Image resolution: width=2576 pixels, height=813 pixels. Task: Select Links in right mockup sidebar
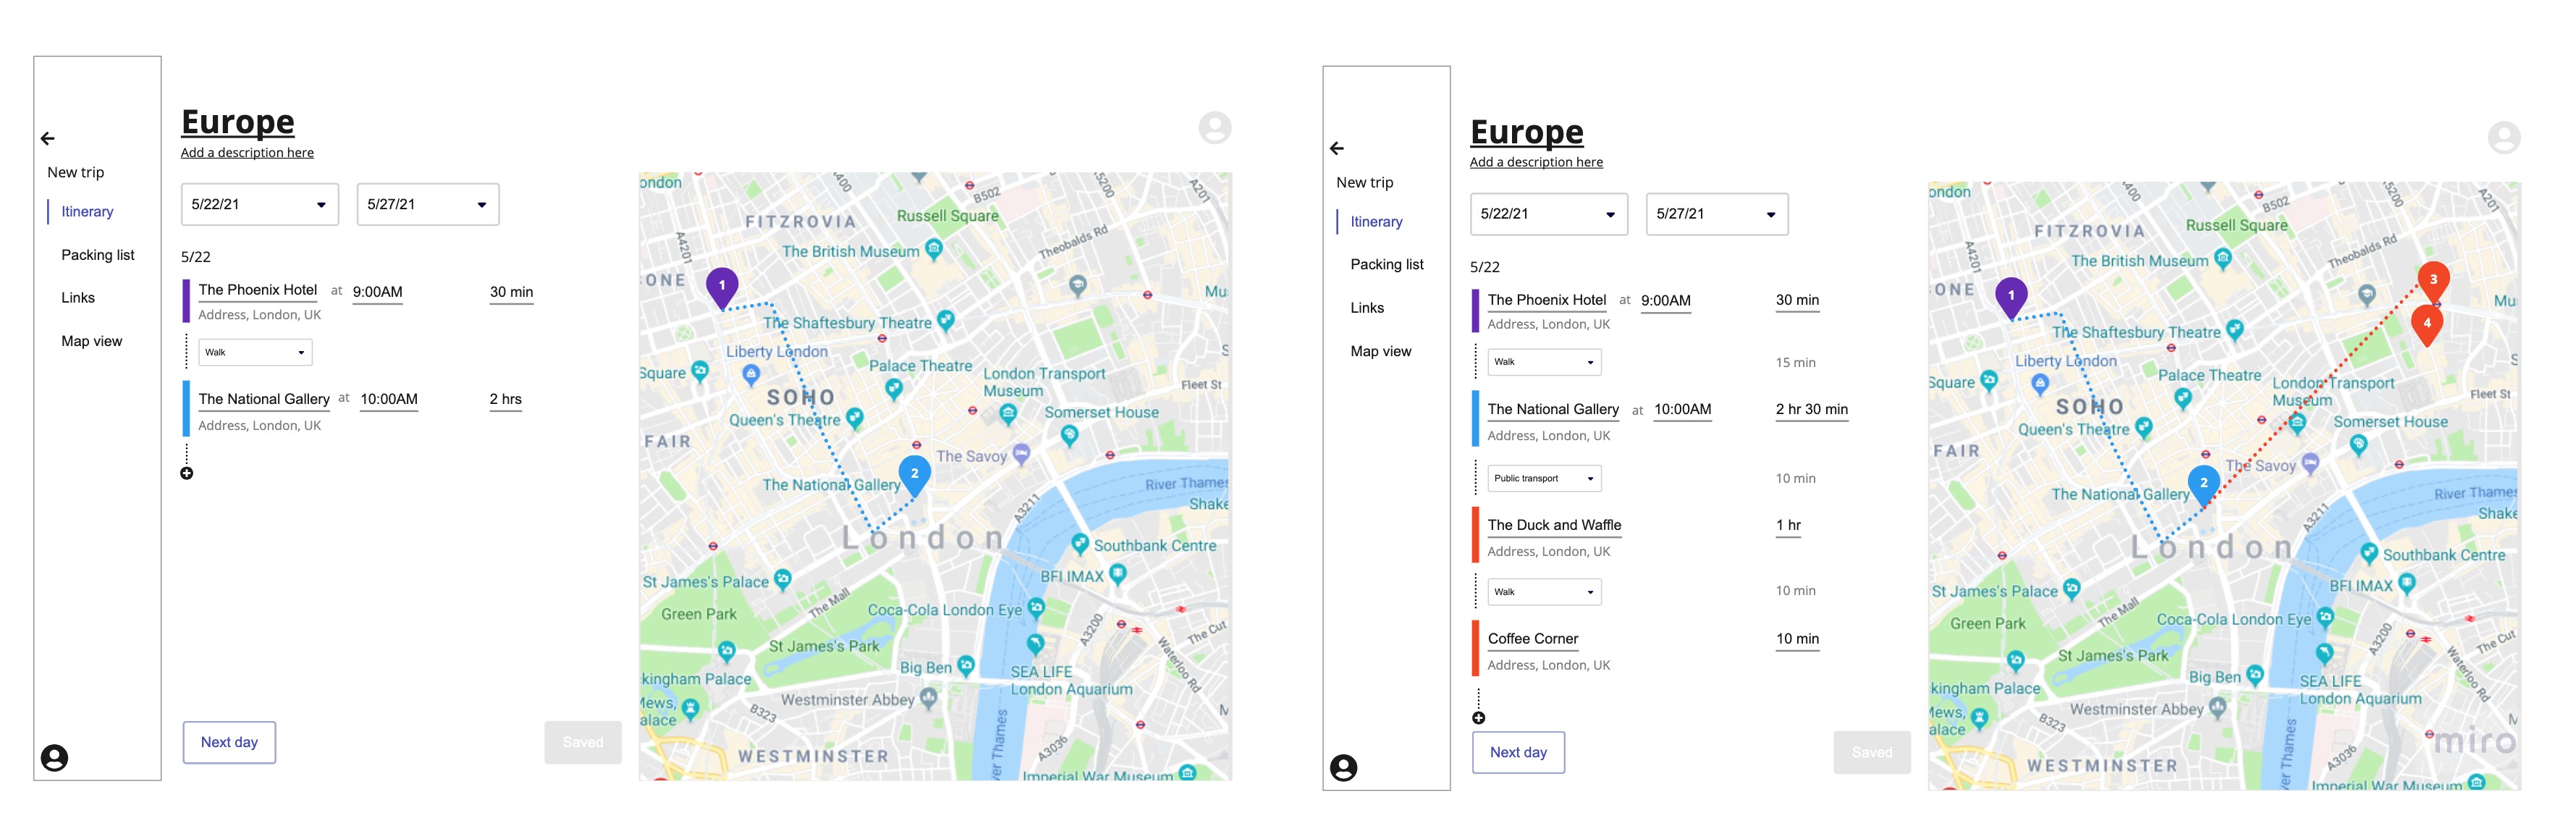click(1367, 308)
